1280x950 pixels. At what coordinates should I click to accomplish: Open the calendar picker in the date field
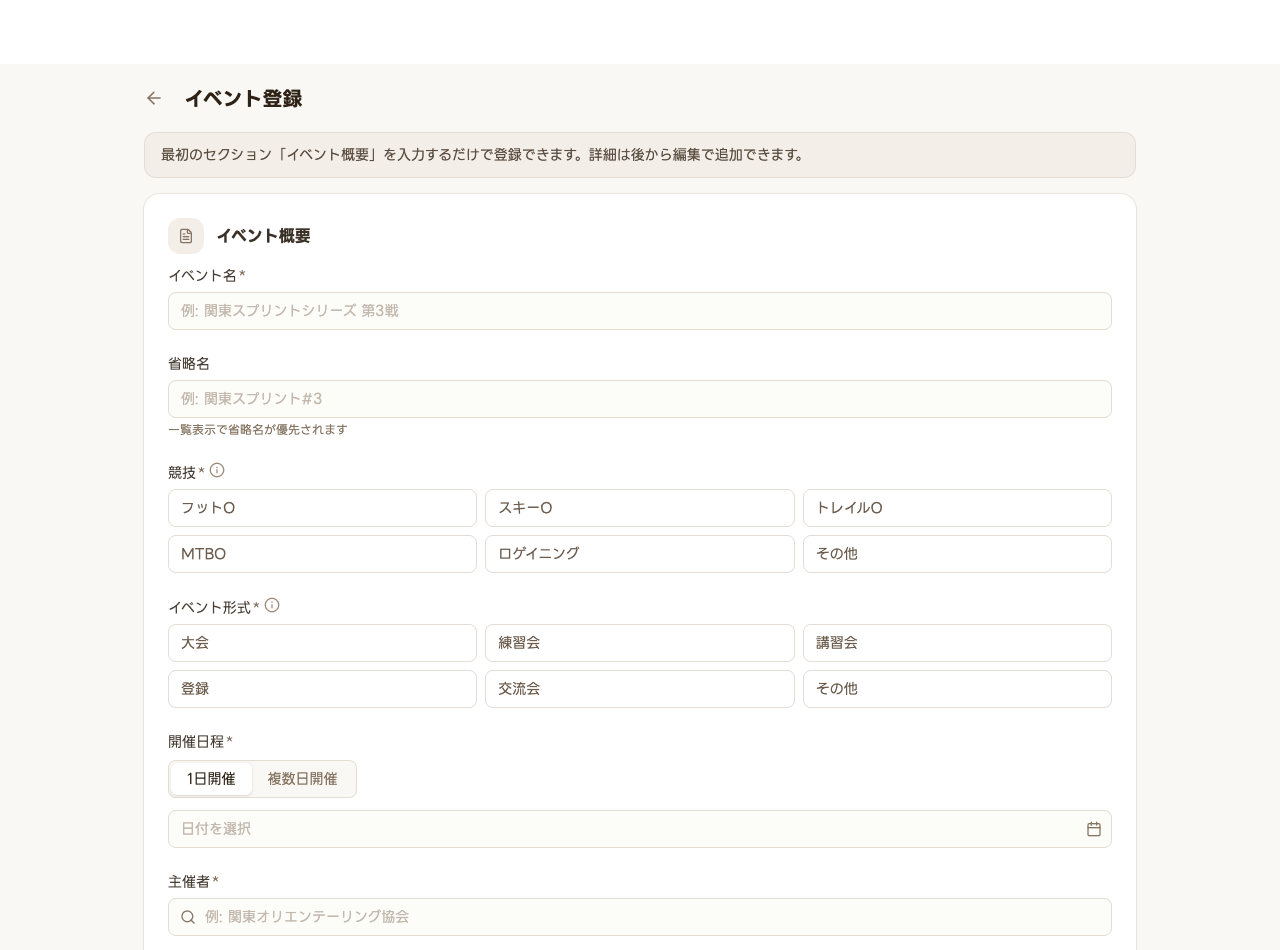pos(1092,828)
